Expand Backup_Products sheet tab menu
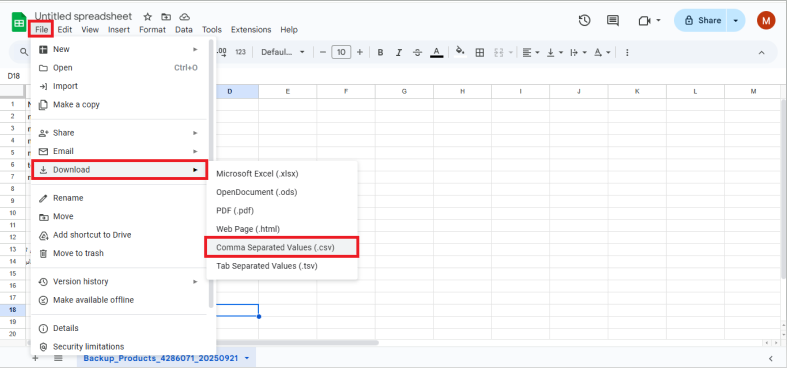The height and width of the screenshot is (368, 787). point(247,358)
